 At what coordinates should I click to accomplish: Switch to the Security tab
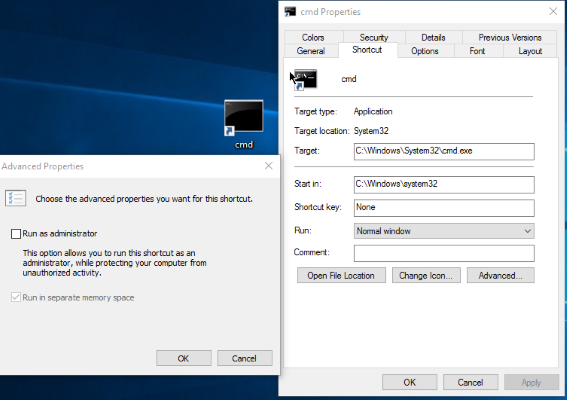coord(374,37)
